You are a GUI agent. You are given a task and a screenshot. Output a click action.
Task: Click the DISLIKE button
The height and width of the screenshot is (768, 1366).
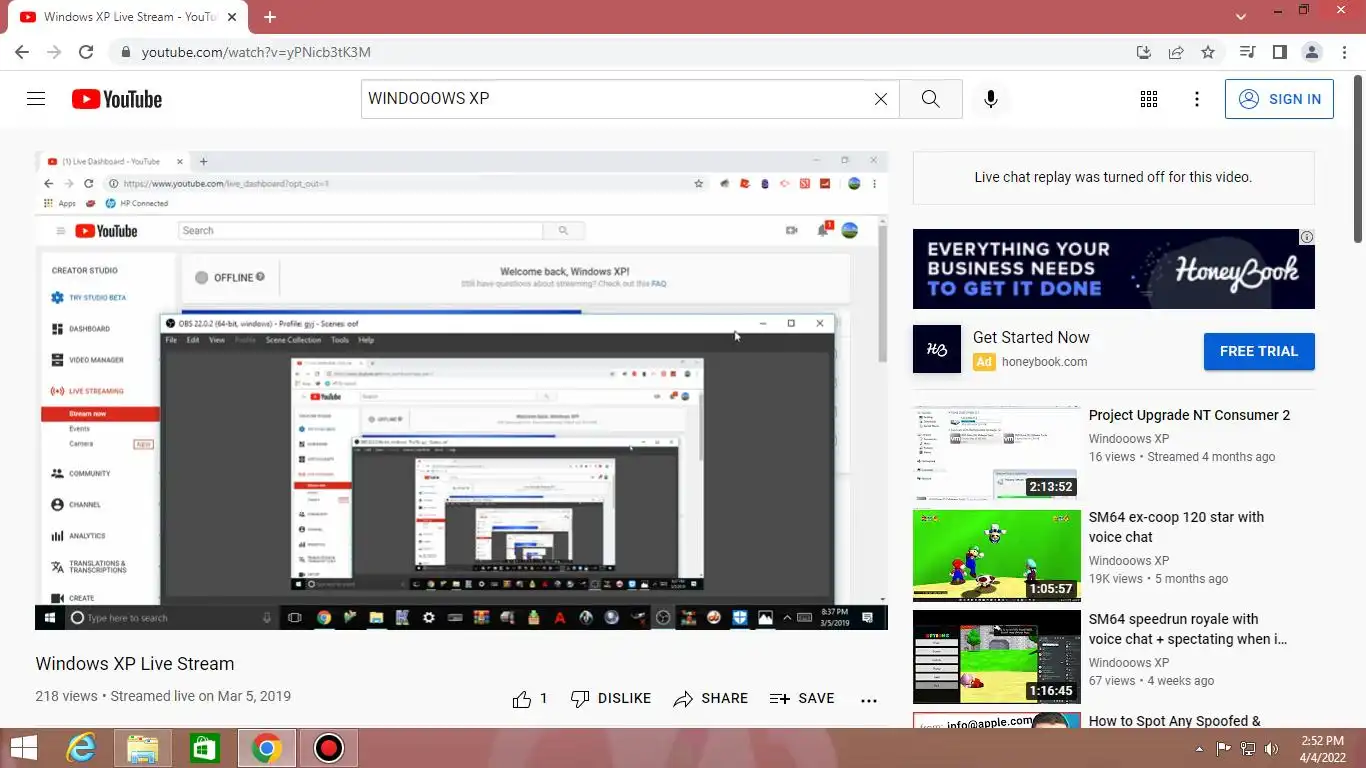pos(611,699)
